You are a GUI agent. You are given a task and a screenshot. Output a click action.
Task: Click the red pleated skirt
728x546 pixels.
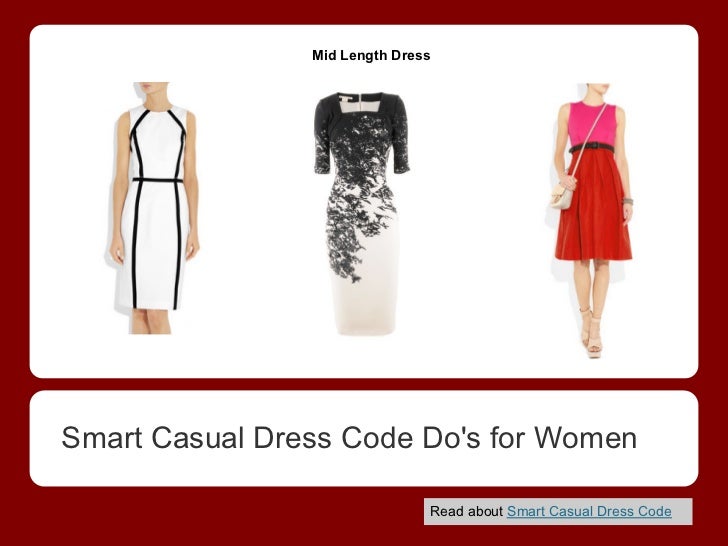pyautogui.click(x=593, y=206)
